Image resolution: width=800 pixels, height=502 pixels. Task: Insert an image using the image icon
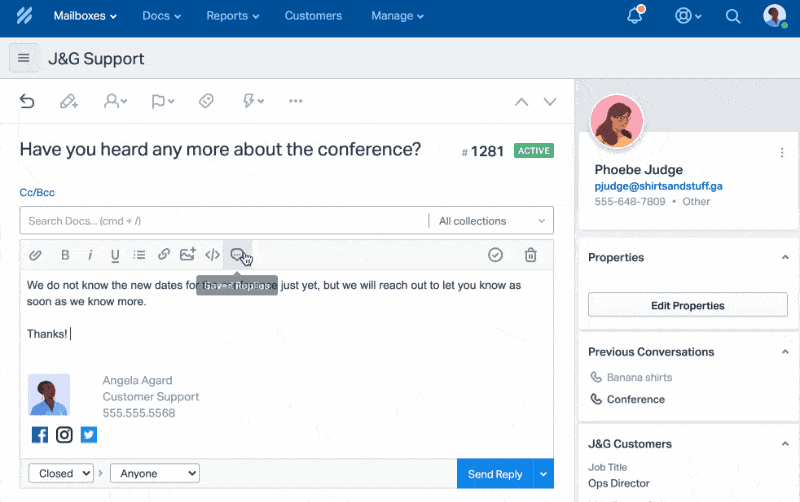coord(187,255)
